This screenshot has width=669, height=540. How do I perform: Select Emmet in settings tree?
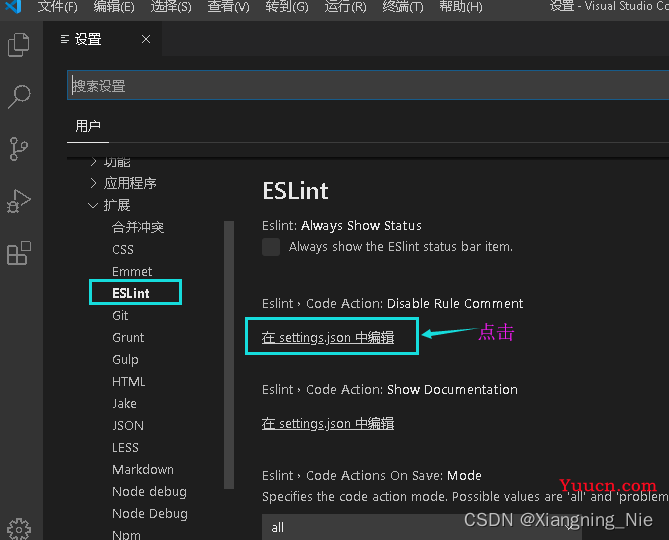pyautogui.click(x=132, y=271)
